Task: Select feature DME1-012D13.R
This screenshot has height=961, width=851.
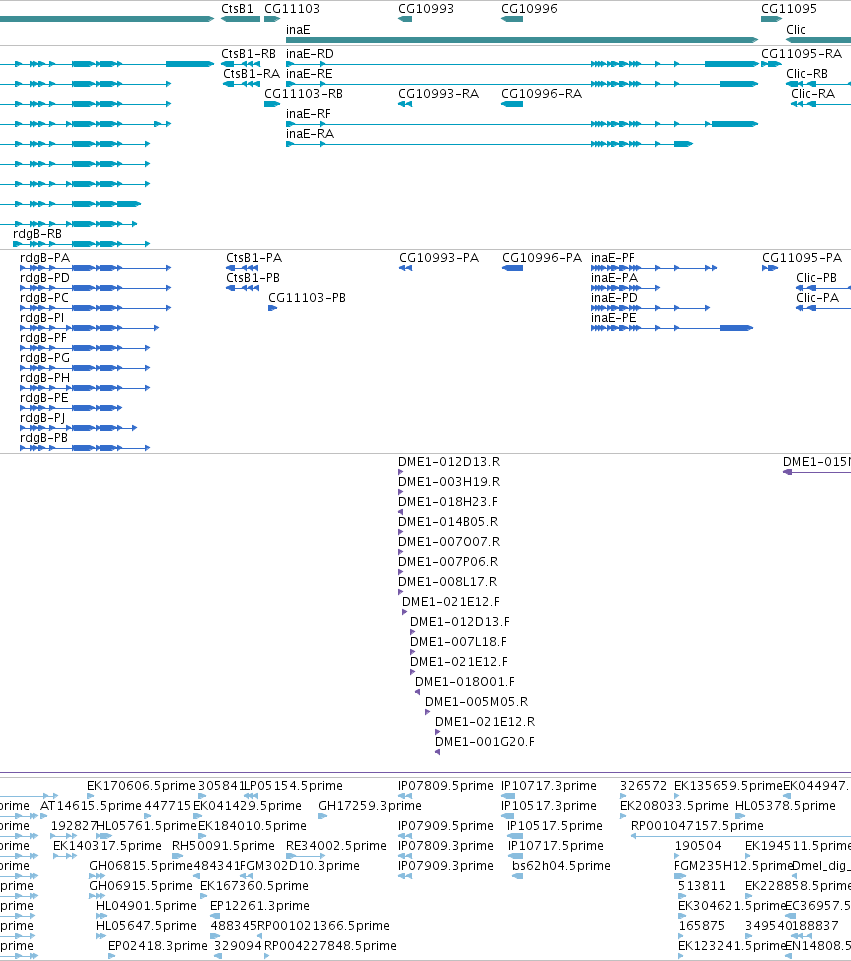Action: 449,462
